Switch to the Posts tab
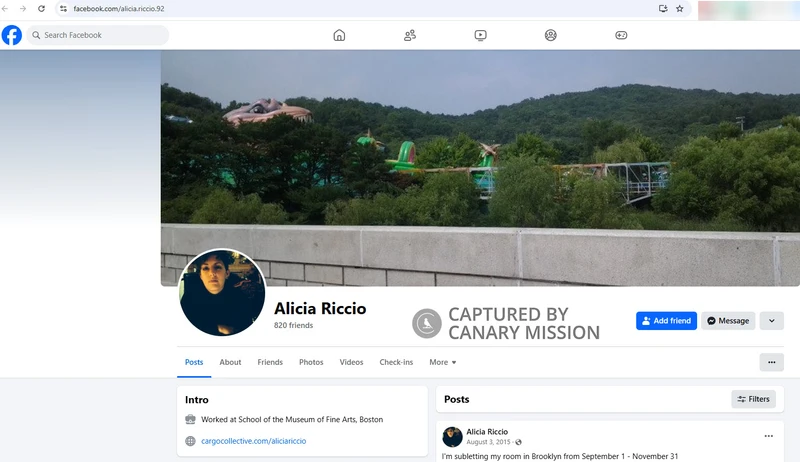Image resolution: width=800 pixels, height=462 pixels. (194, 362)
